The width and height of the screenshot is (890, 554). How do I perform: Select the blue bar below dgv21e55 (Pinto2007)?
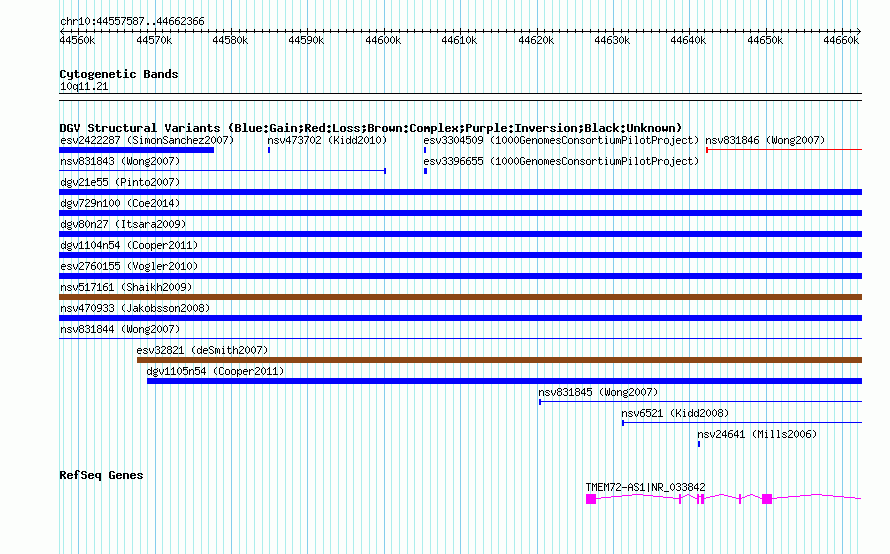(x=460, y=192)
